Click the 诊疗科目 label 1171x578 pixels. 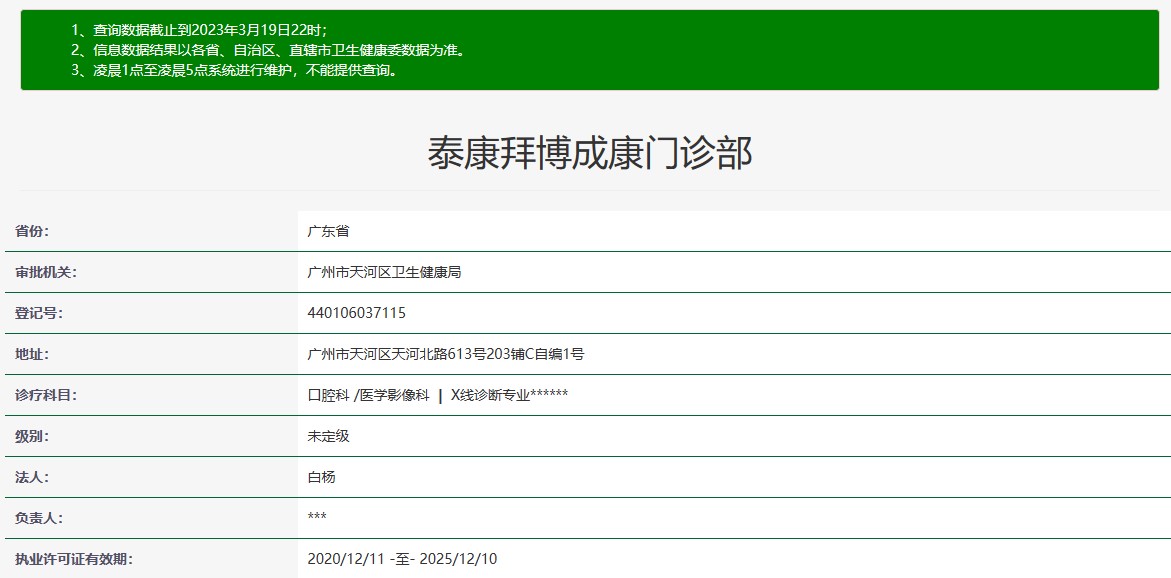[x=46, y=396]
